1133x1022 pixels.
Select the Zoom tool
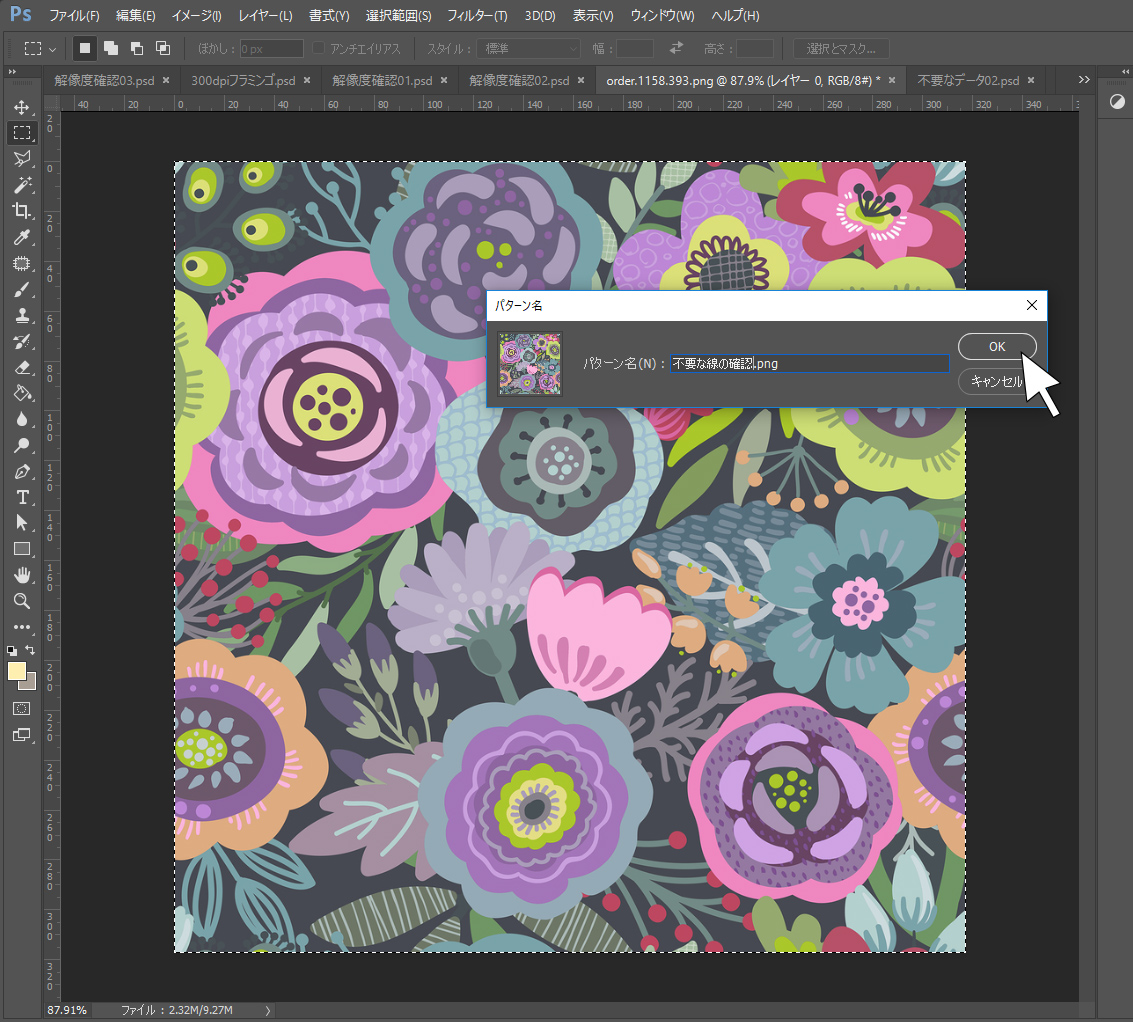(22, 601)
